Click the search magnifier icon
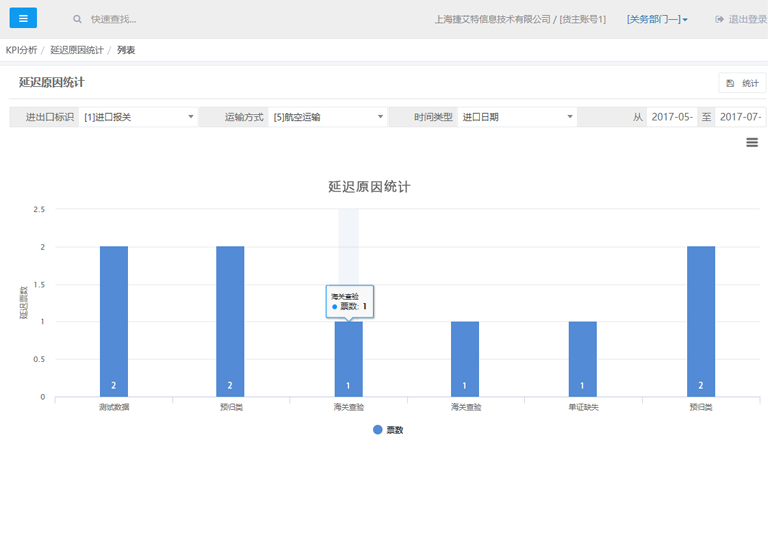 [x=77, y=19]
